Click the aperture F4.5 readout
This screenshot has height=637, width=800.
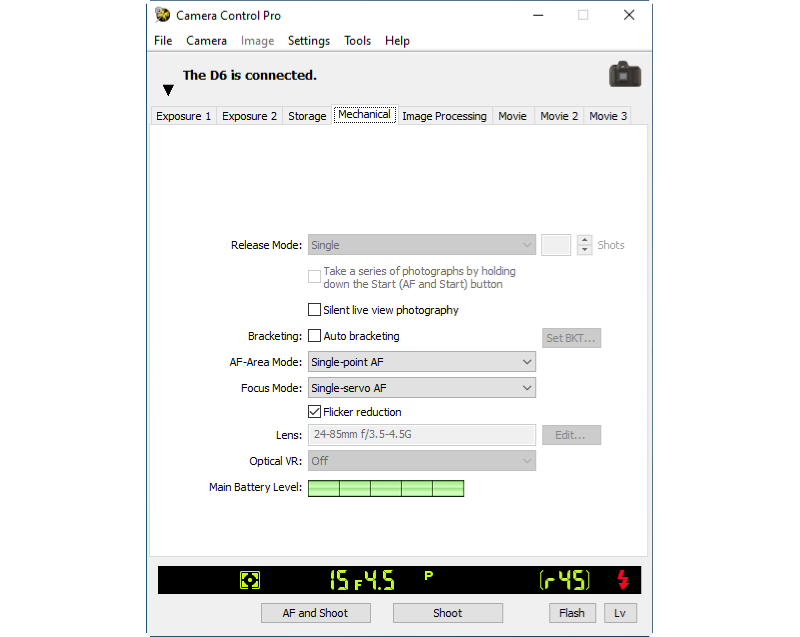coord(374,580)
